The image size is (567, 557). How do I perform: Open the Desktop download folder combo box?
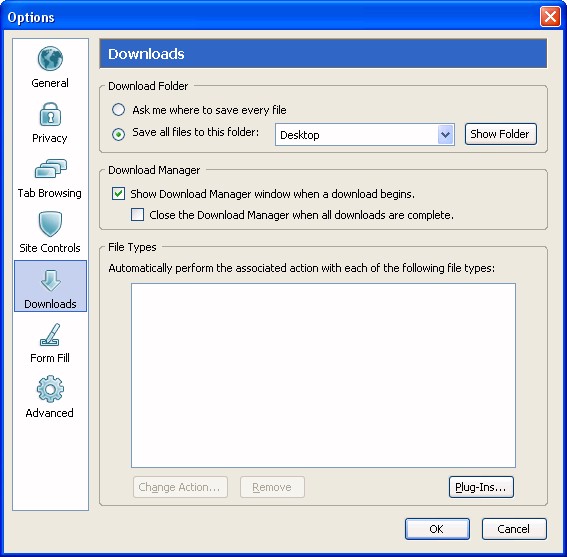(364, 135)
